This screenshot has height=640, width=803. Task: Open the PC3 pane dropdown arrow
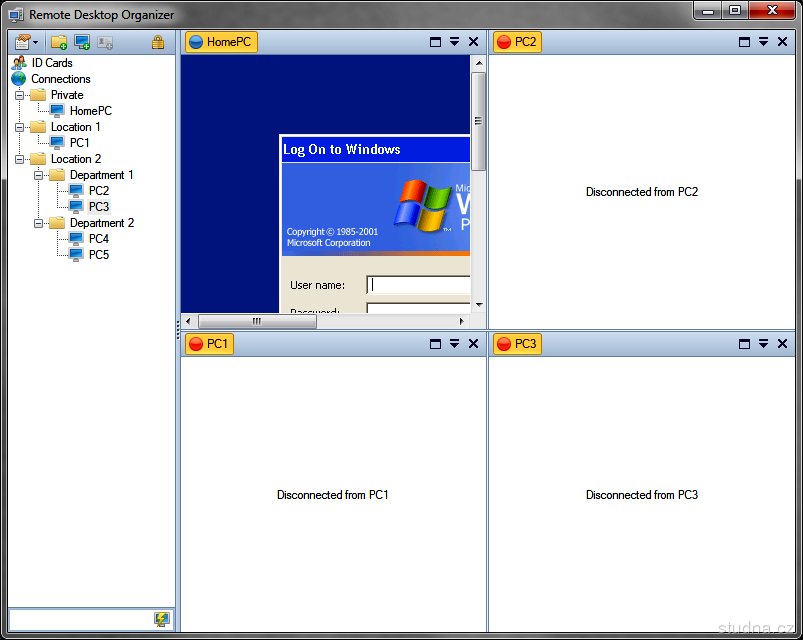764,344
